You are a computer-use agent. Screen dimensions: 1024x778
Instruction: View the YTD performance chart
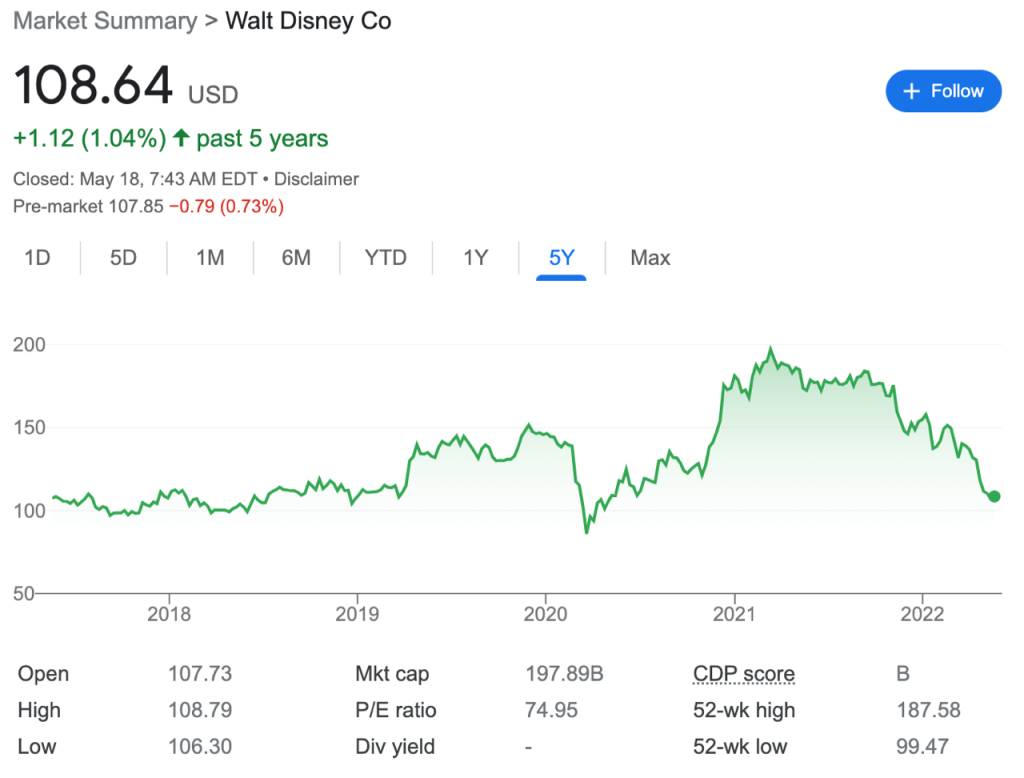(385, 258)
